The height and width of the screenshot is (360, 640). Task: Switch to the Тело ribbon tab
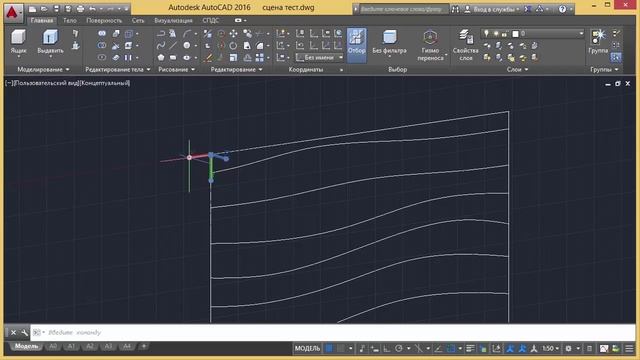[x=70, y=20]
